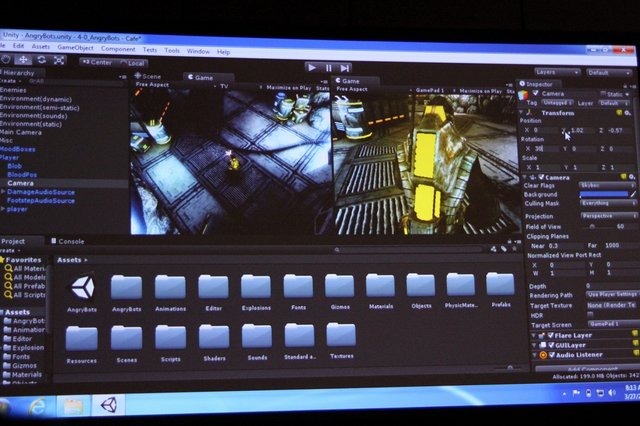The width and height of the screenshot is (640, 426).
Task: Open Clear Flags Skybox dropdown
Action: click(607, 185)
